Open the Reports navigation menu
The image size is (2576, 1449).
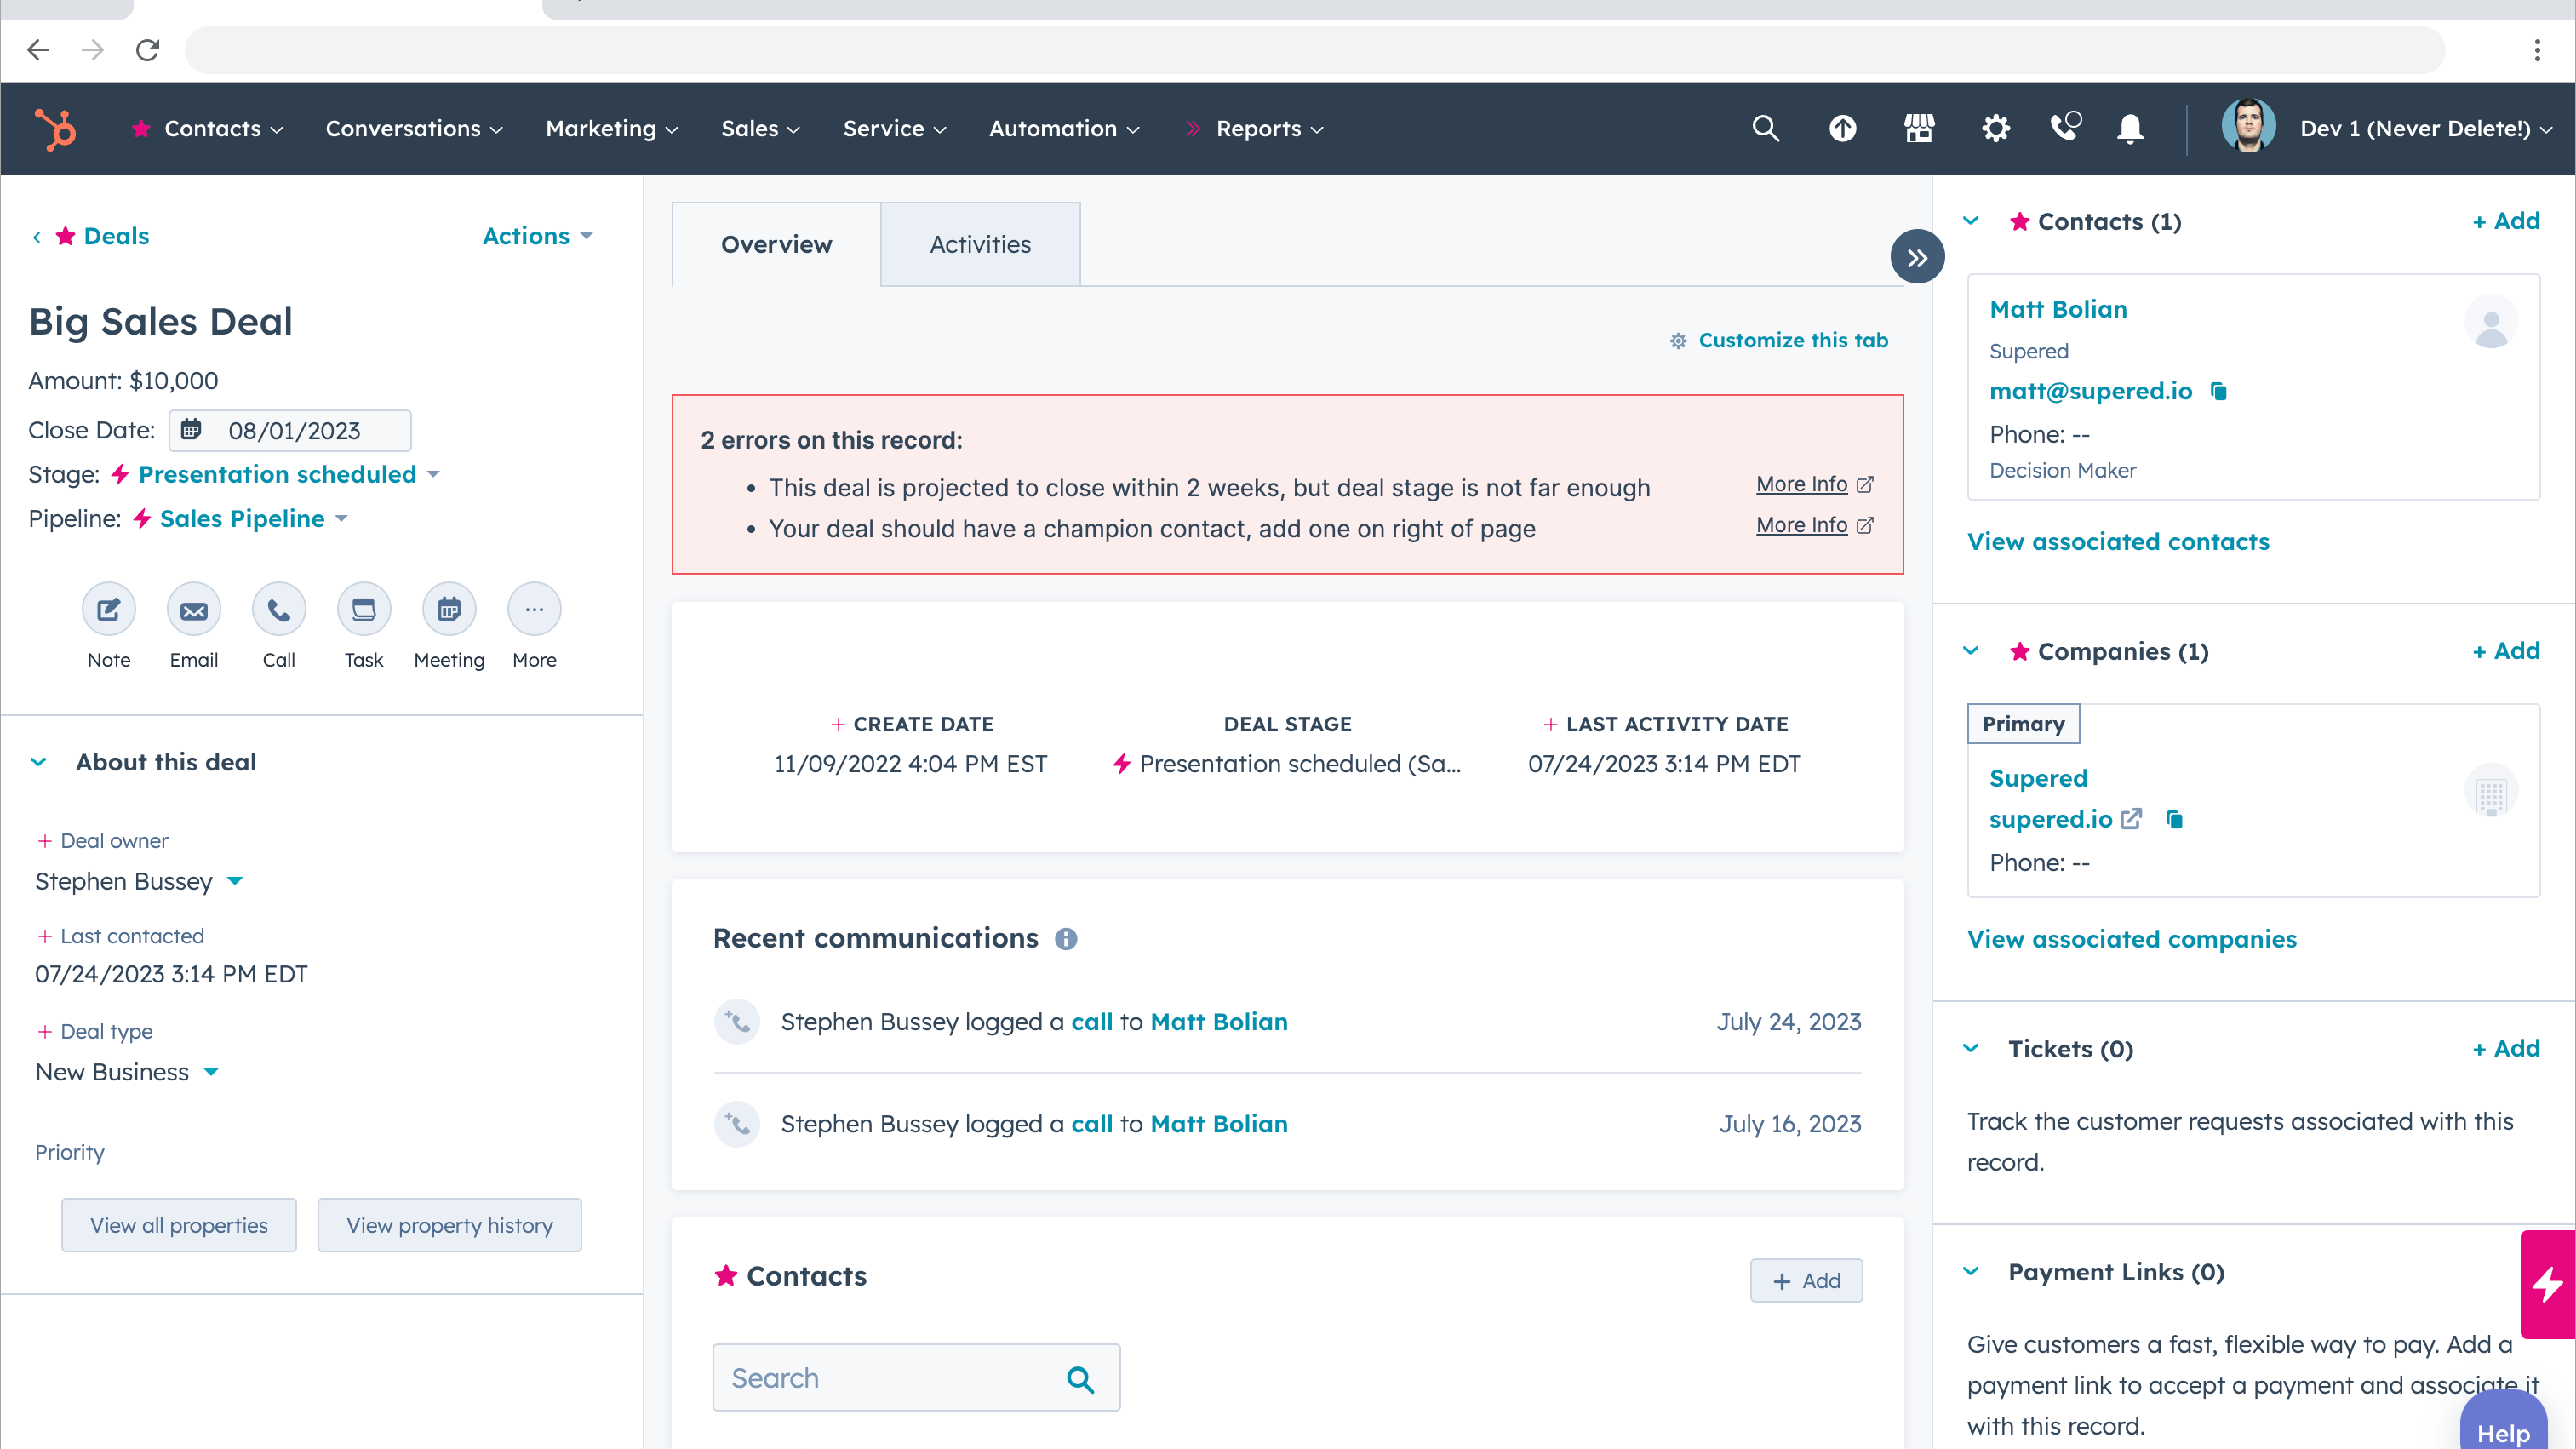1270,129
